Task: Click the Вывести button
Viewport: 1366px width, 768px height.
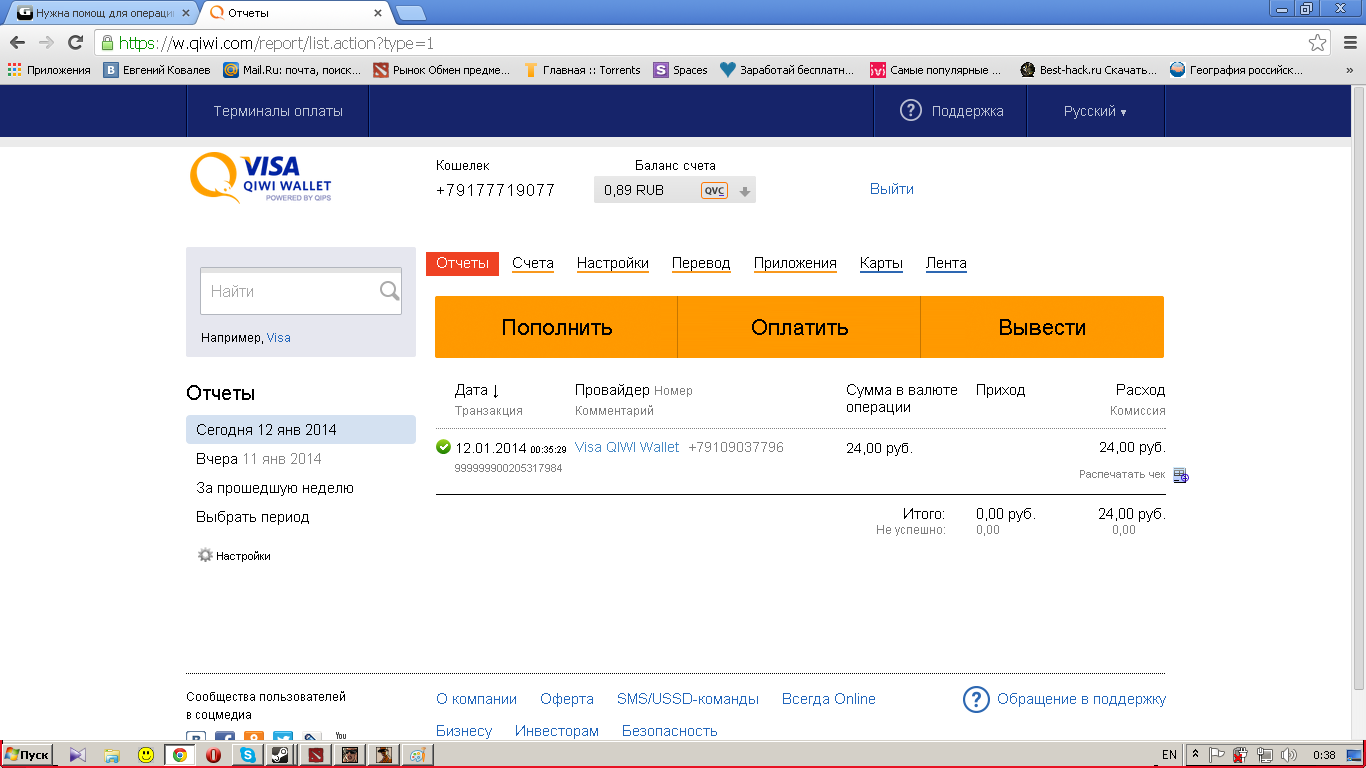Action: pyautogui.click(x=1042, y=327)
